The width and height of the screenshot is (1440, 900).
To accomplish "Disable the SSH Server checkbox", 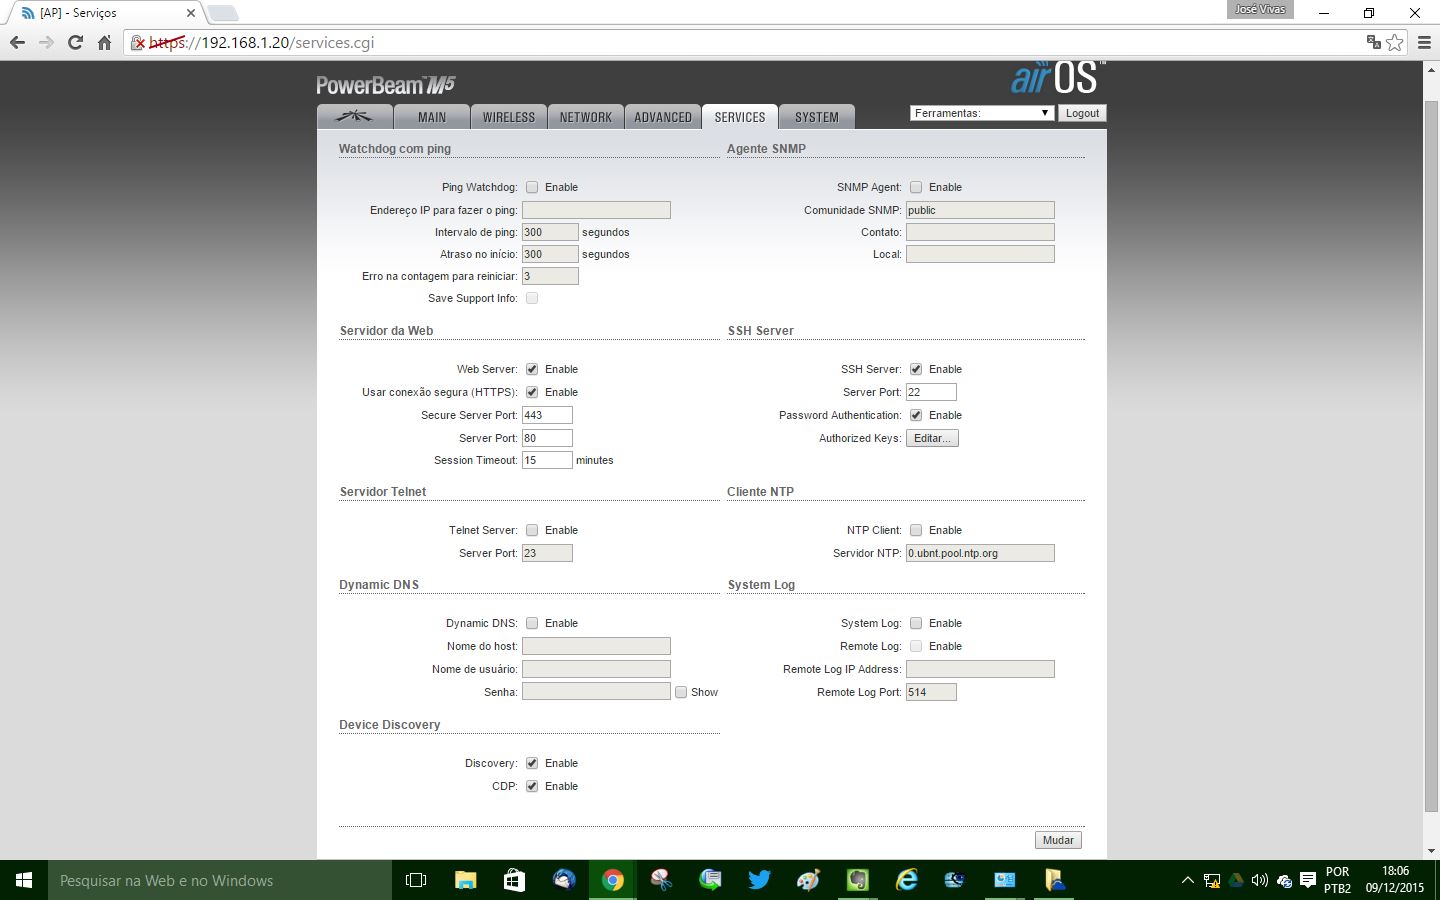I will click(x=916, y=369).
